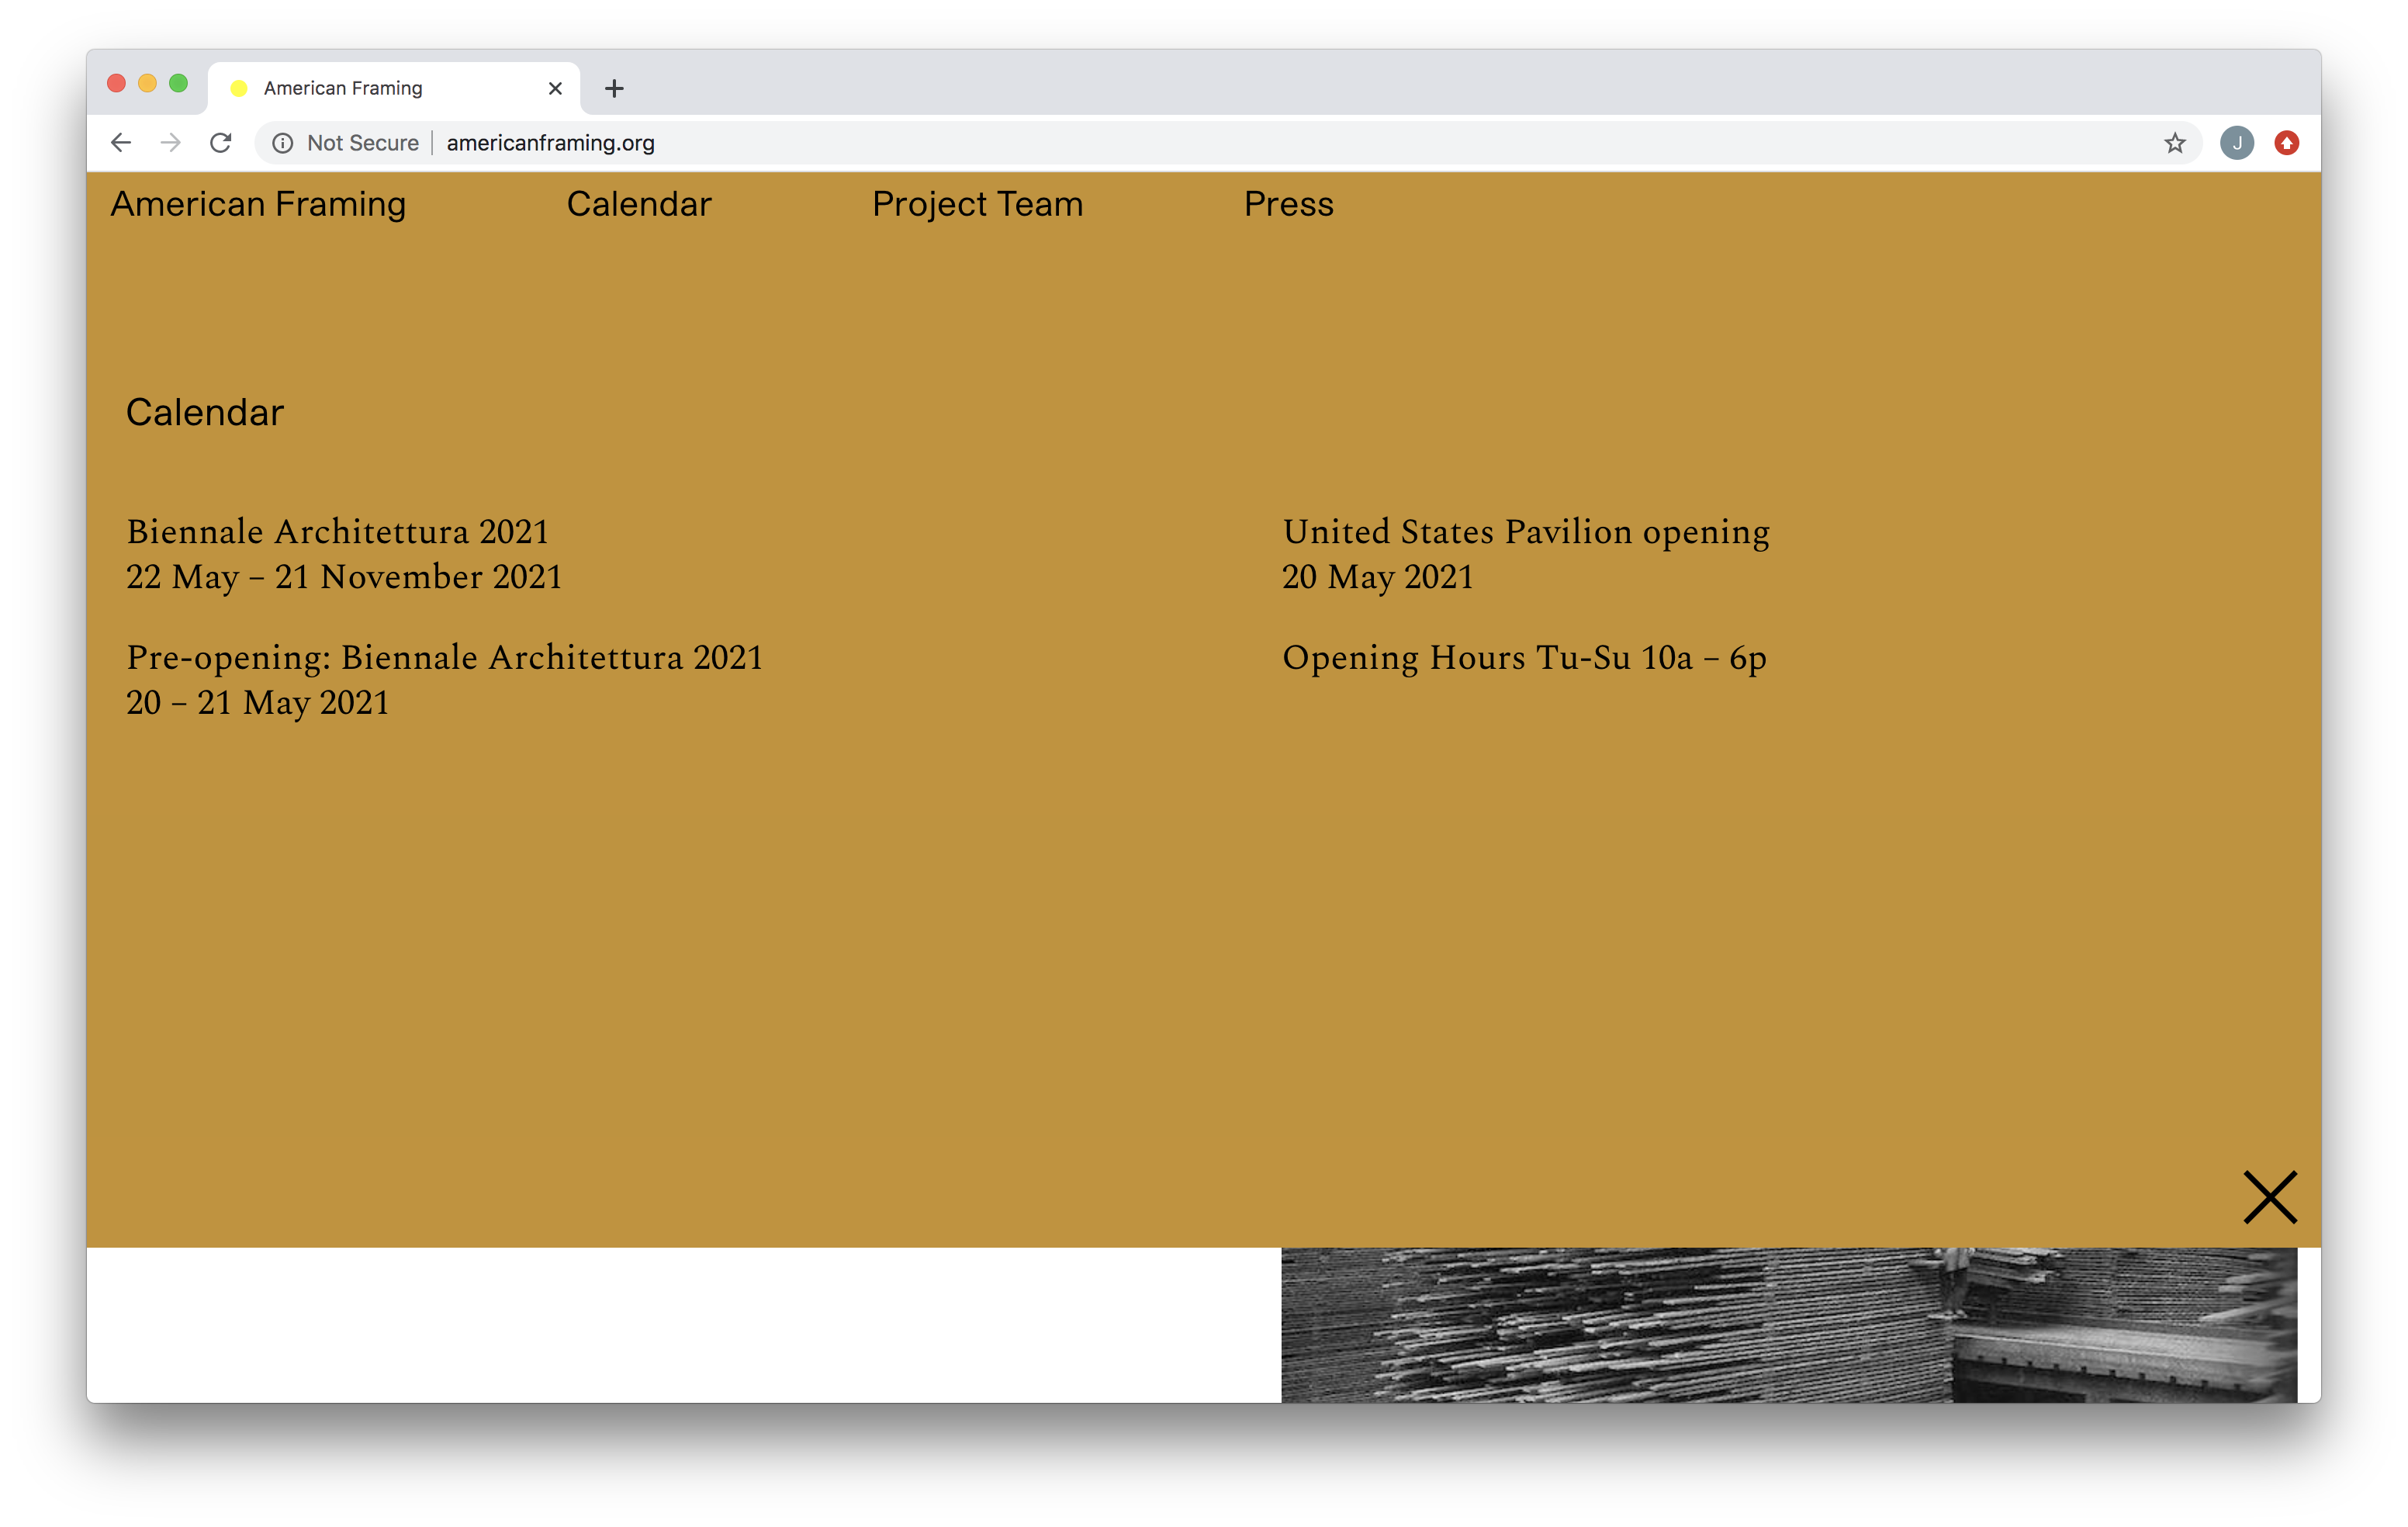Click the American Framing home link
The image size is (2408, 1527).
click(x=258, y=204)
